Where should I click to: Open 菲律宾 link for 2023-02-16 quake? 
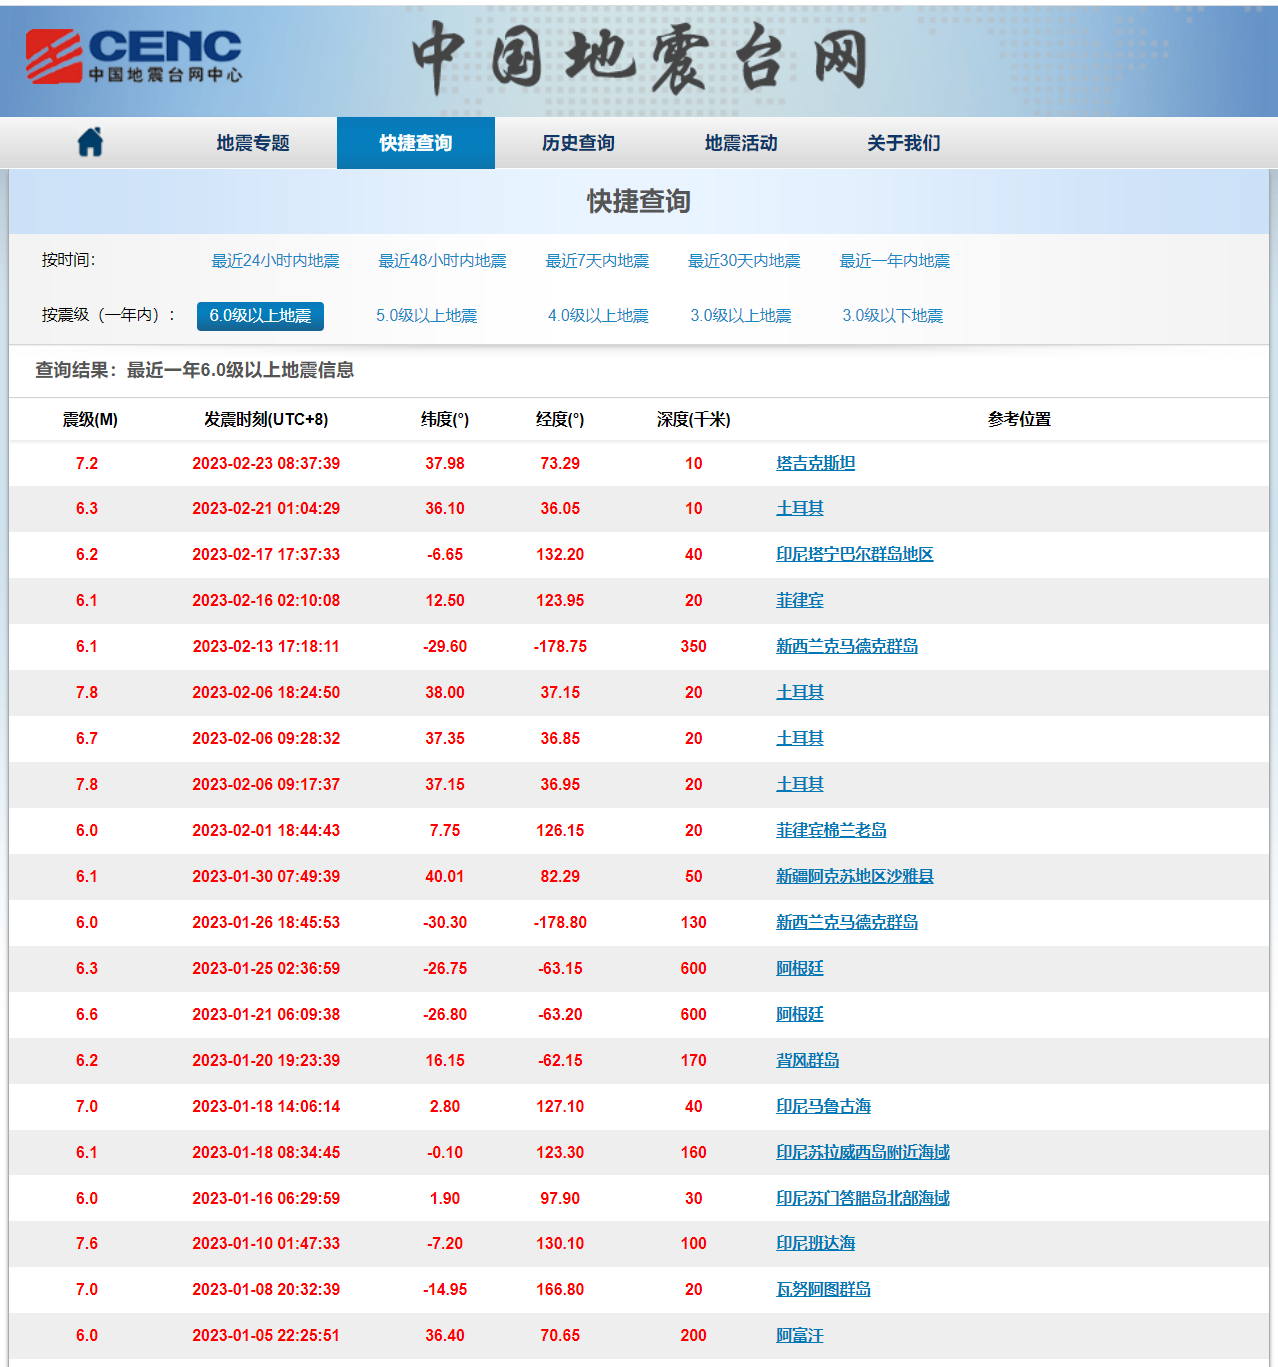pyautogui.click(x=800, y=600)
